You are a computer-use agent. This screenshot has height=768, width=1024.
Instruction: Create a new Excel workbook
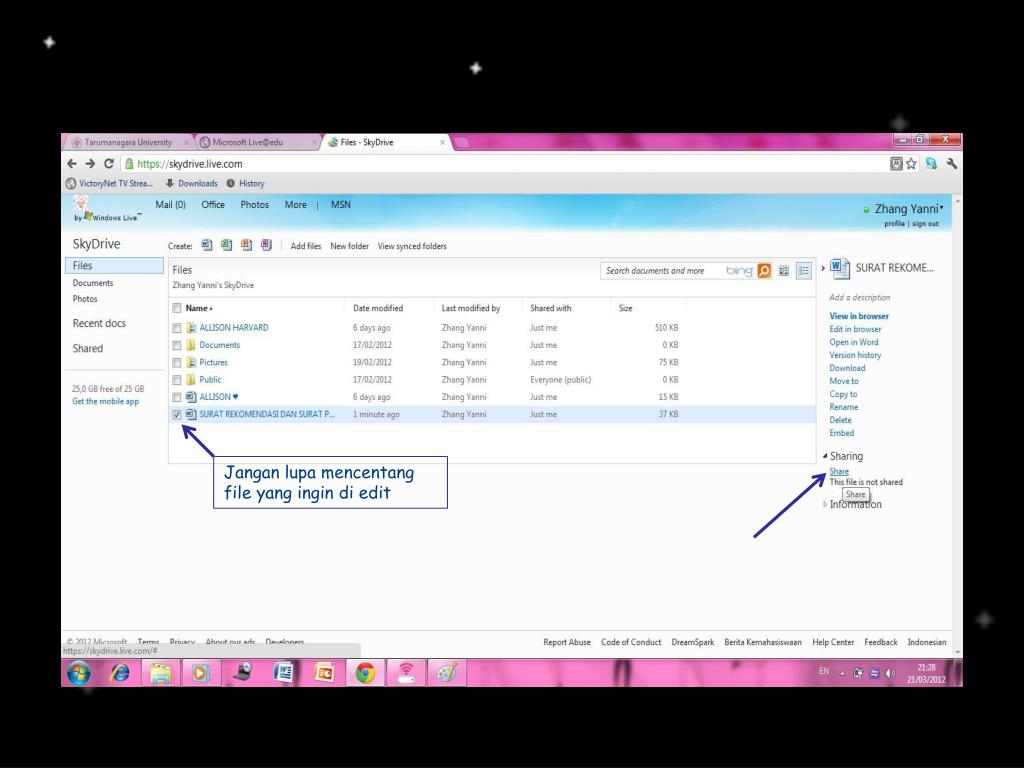point(226,246)
